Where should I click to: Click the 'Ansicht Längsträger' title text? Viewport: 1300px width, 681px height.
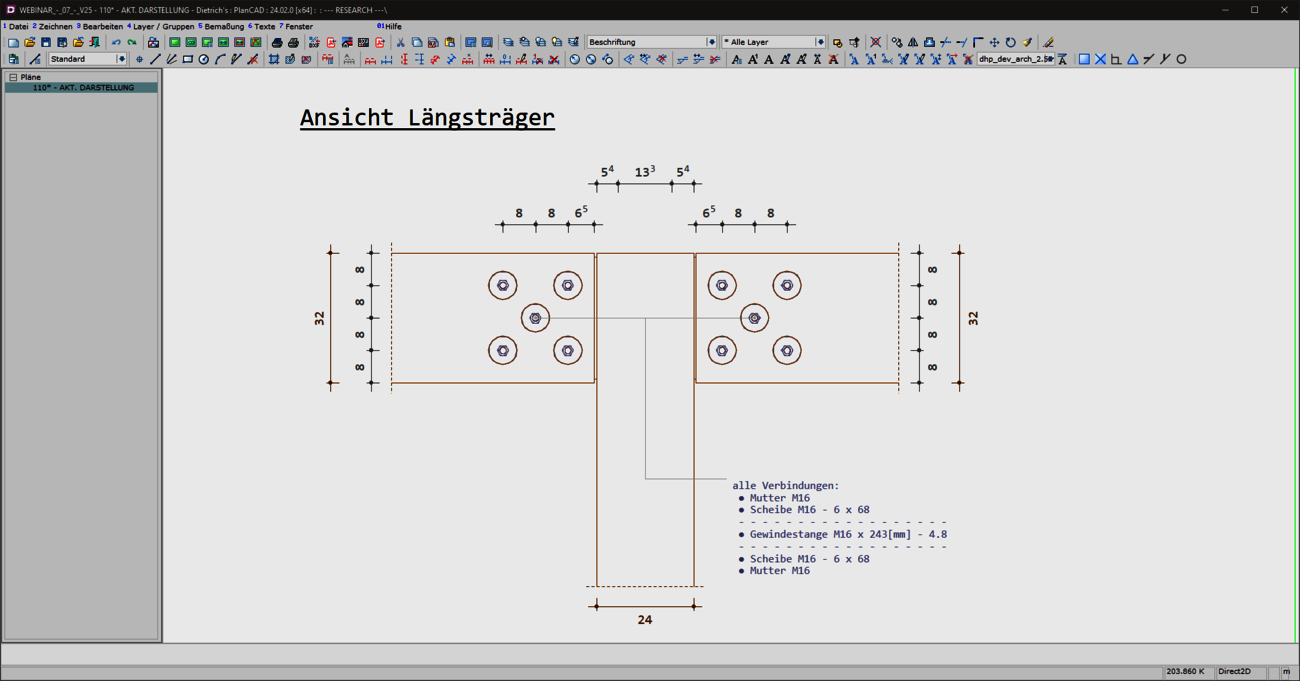(x=427, y=118)
